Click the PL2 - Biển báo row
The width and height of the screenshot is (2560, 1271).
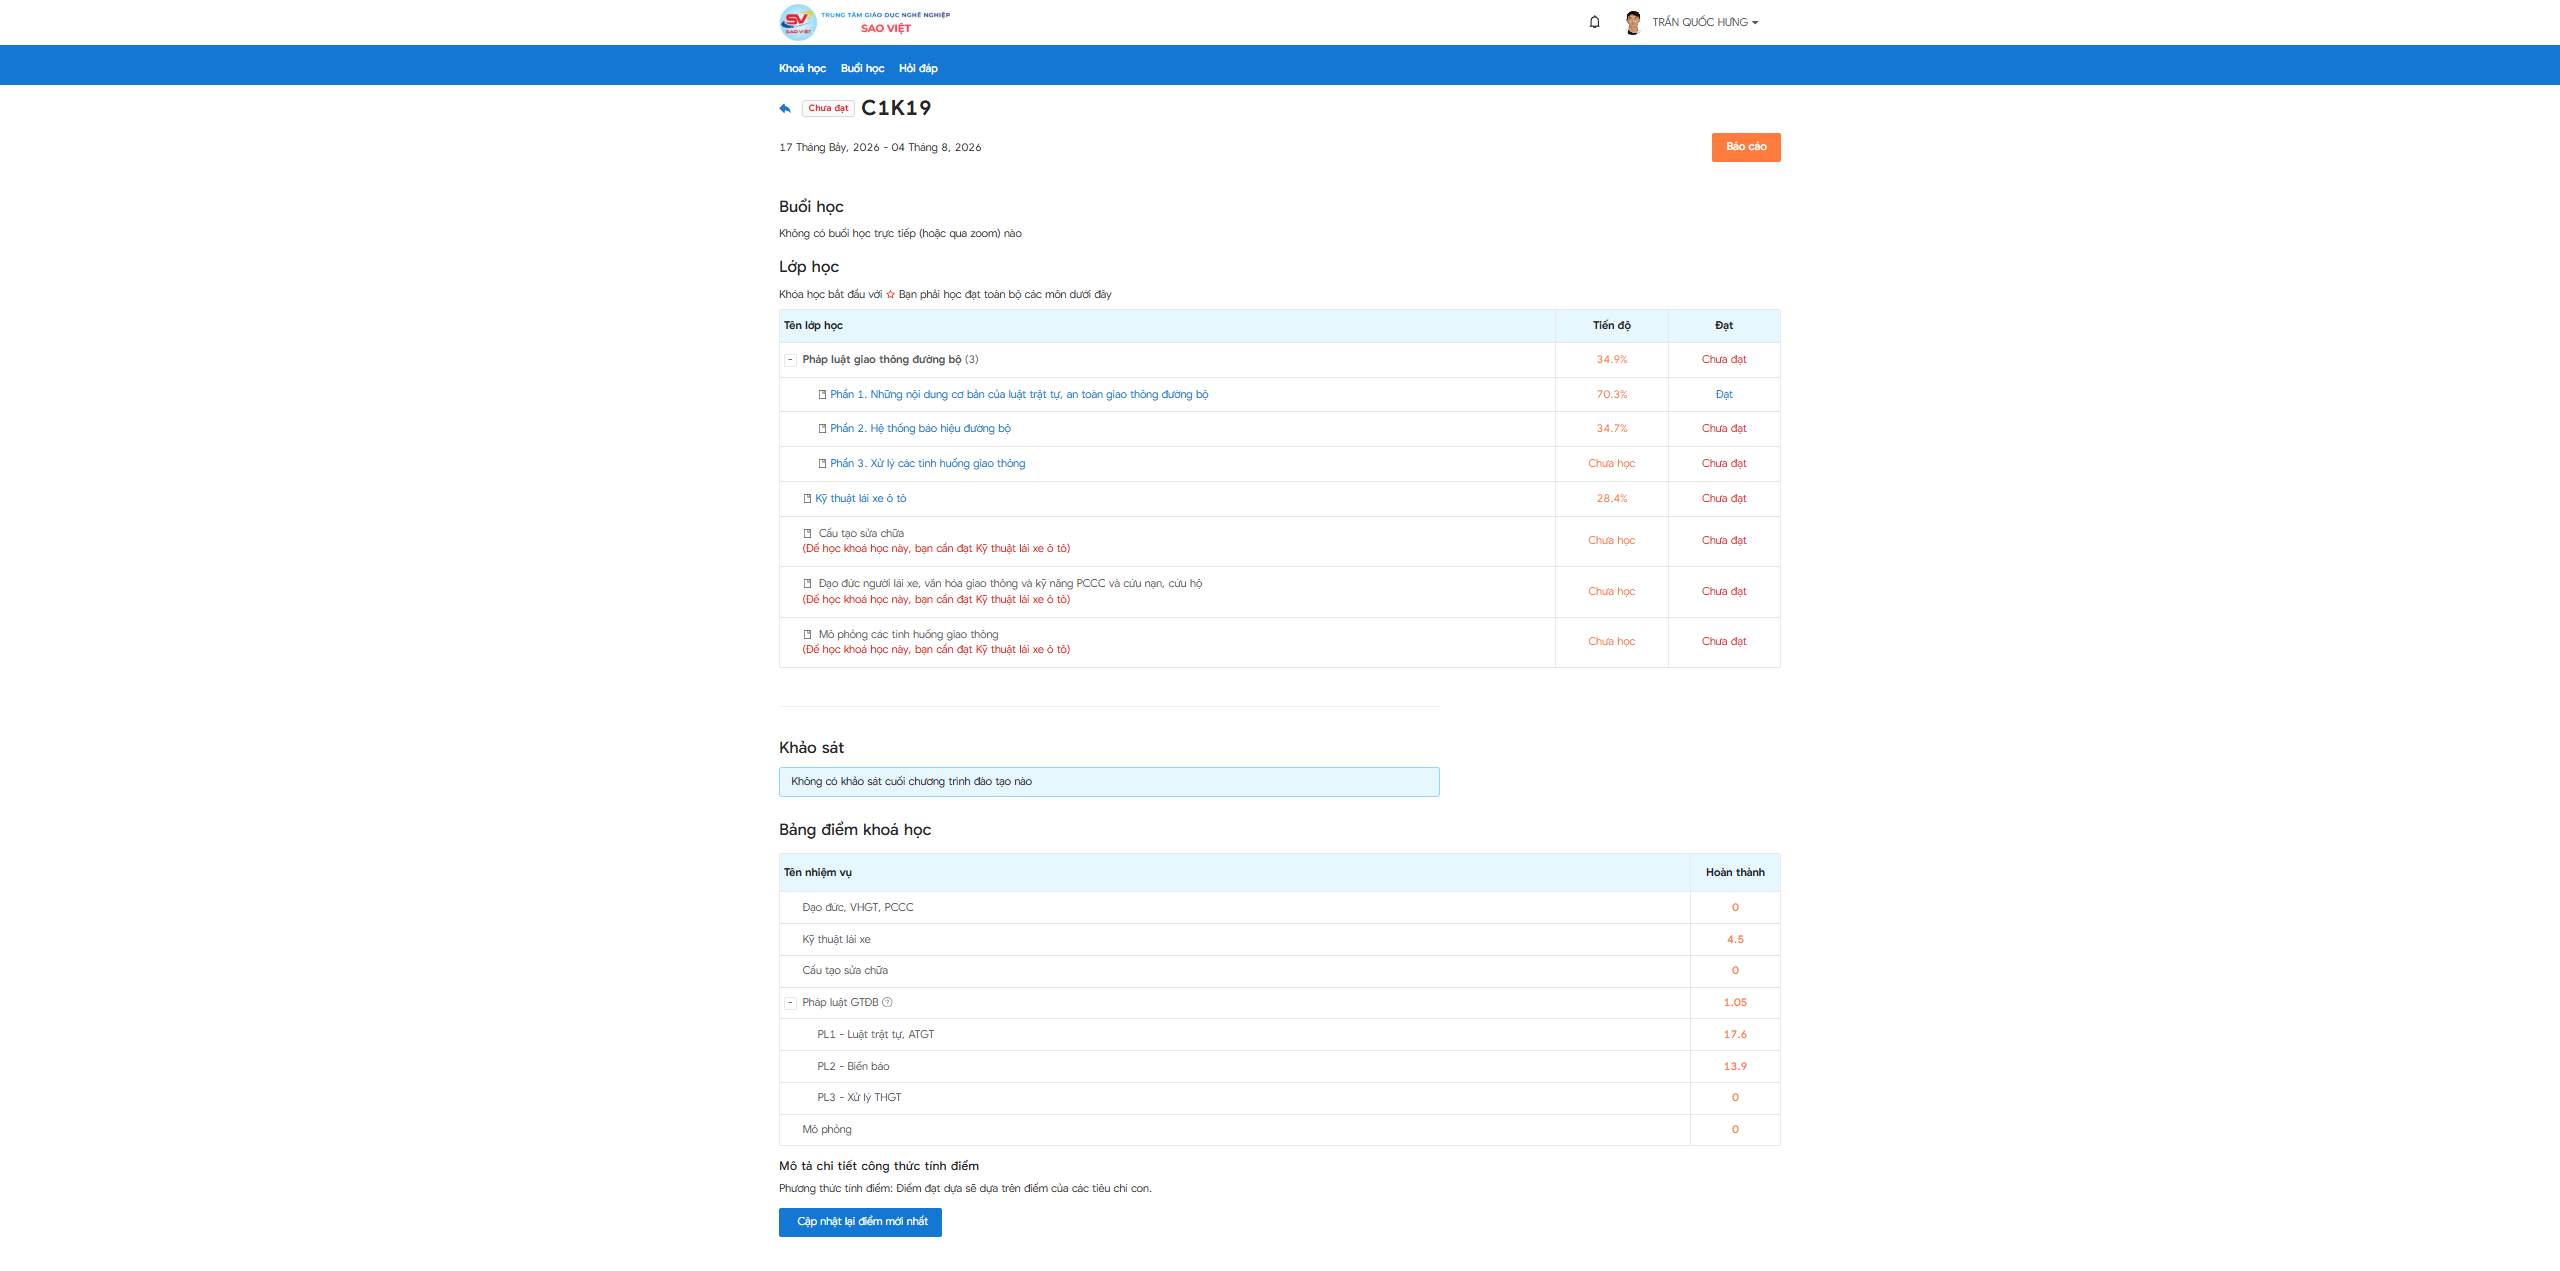[1279, 1067]
